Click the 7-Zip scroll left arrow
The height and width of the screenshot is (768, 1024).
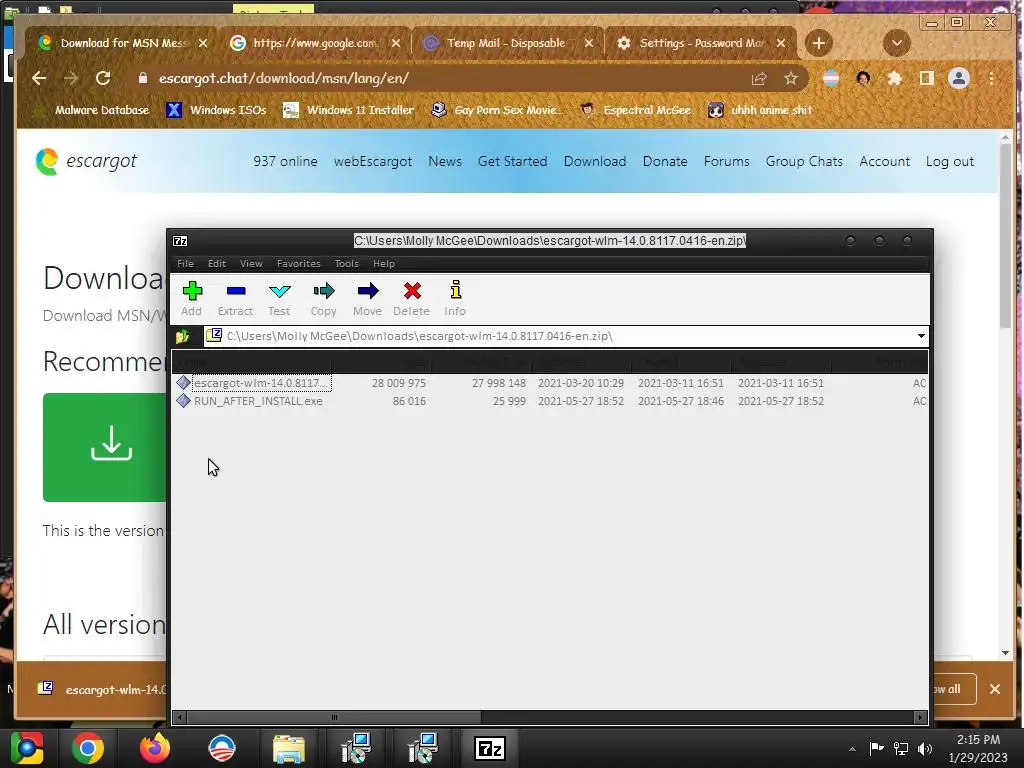(x=180, y=718)
